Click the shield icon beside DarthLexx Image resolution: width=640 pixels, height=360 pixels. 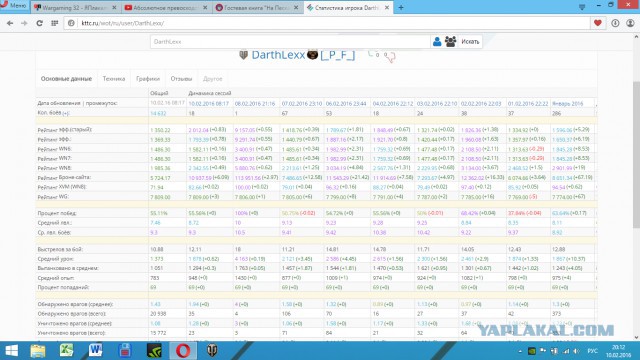(243, 55)
